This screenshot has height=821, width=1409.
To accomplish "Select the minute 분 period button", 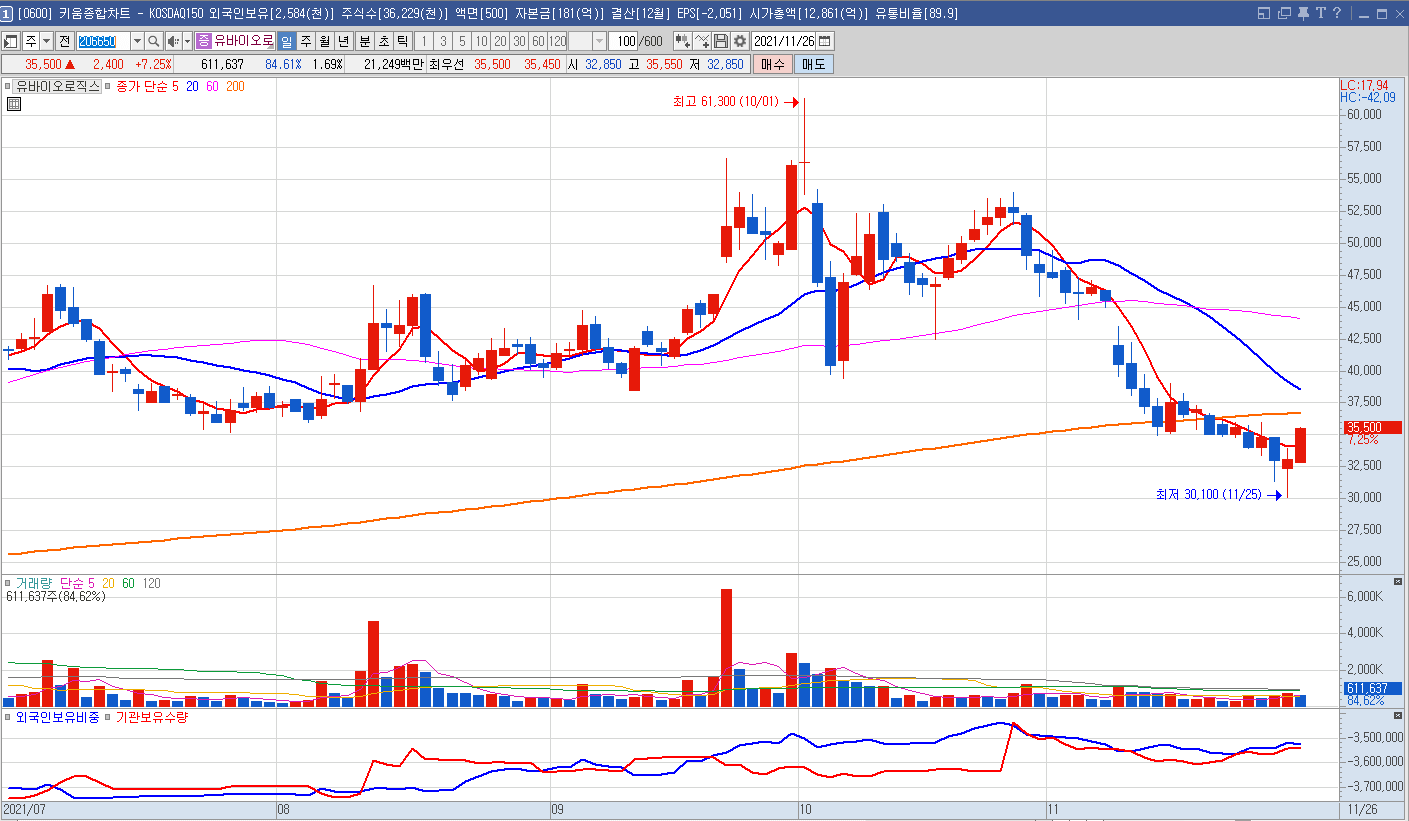I will point(365,41).
